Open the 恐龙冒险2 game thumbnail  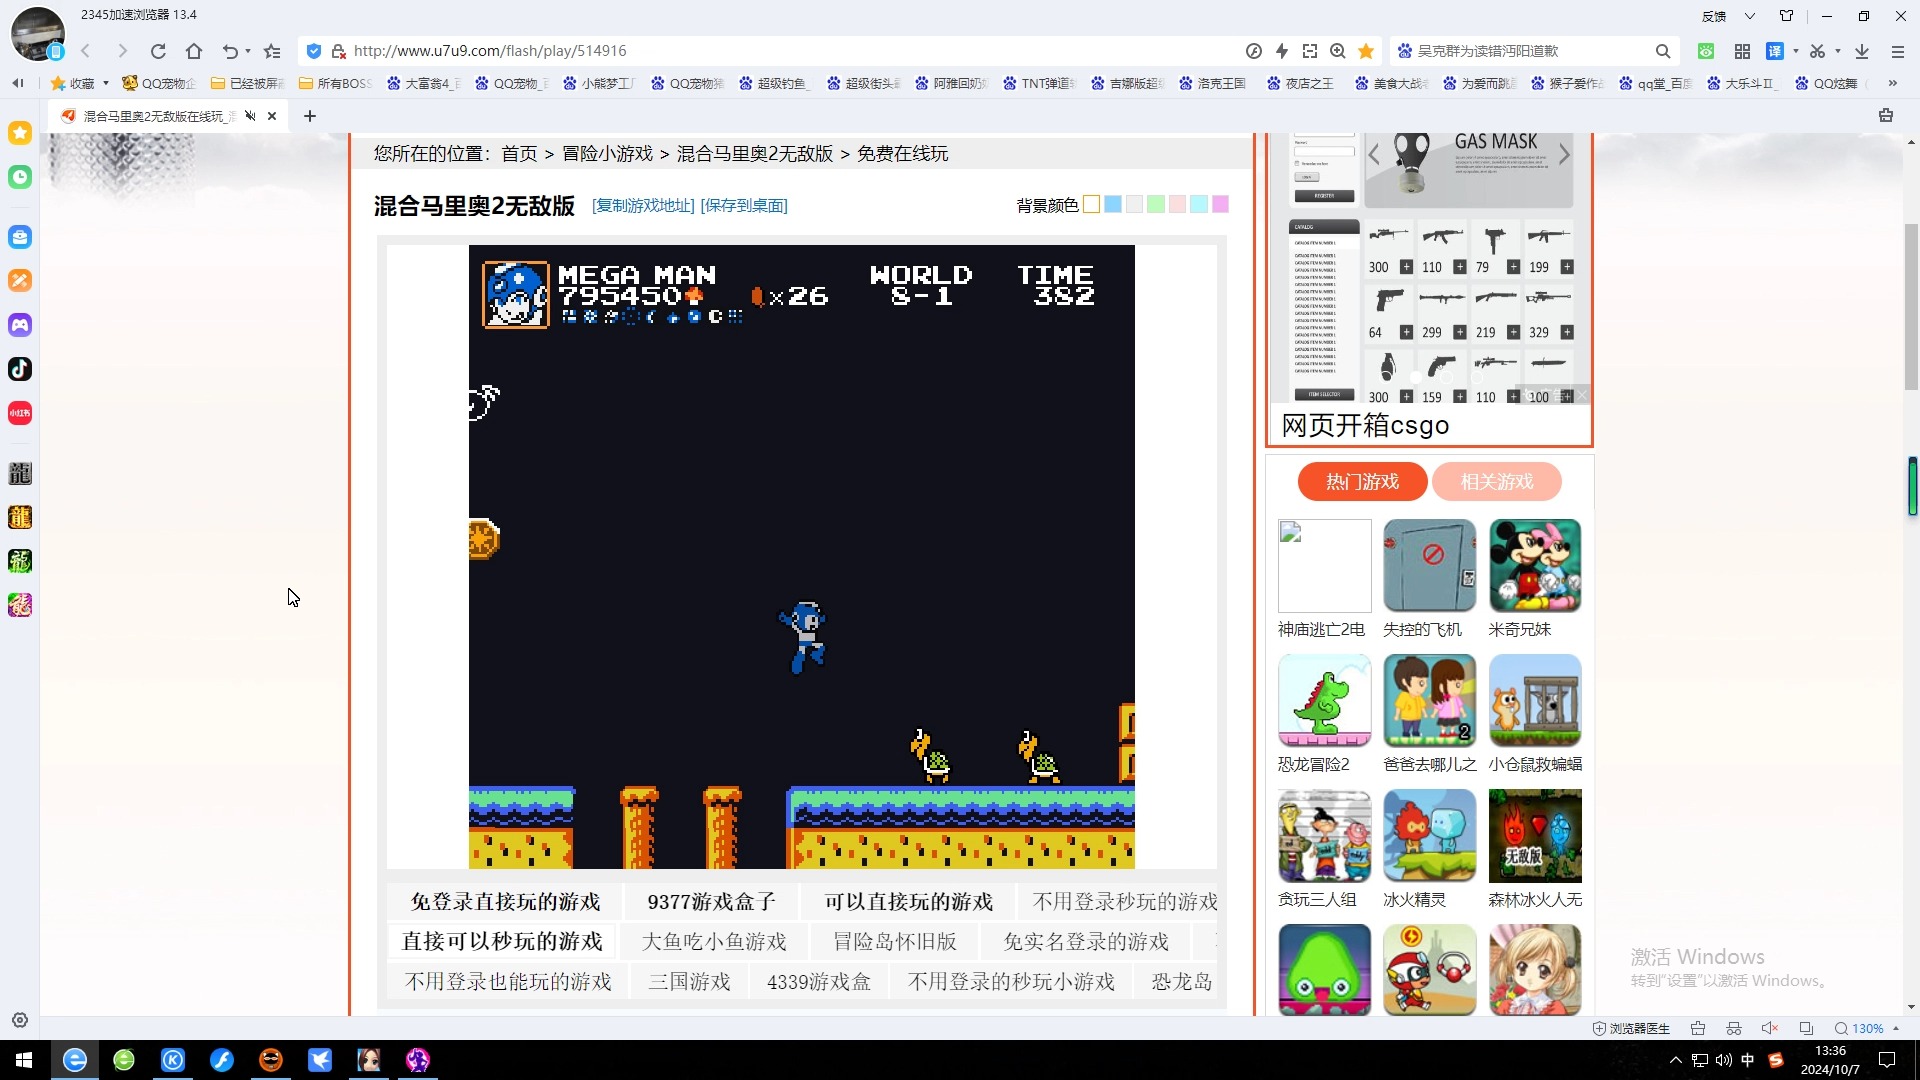click(x=1325, y=700)
